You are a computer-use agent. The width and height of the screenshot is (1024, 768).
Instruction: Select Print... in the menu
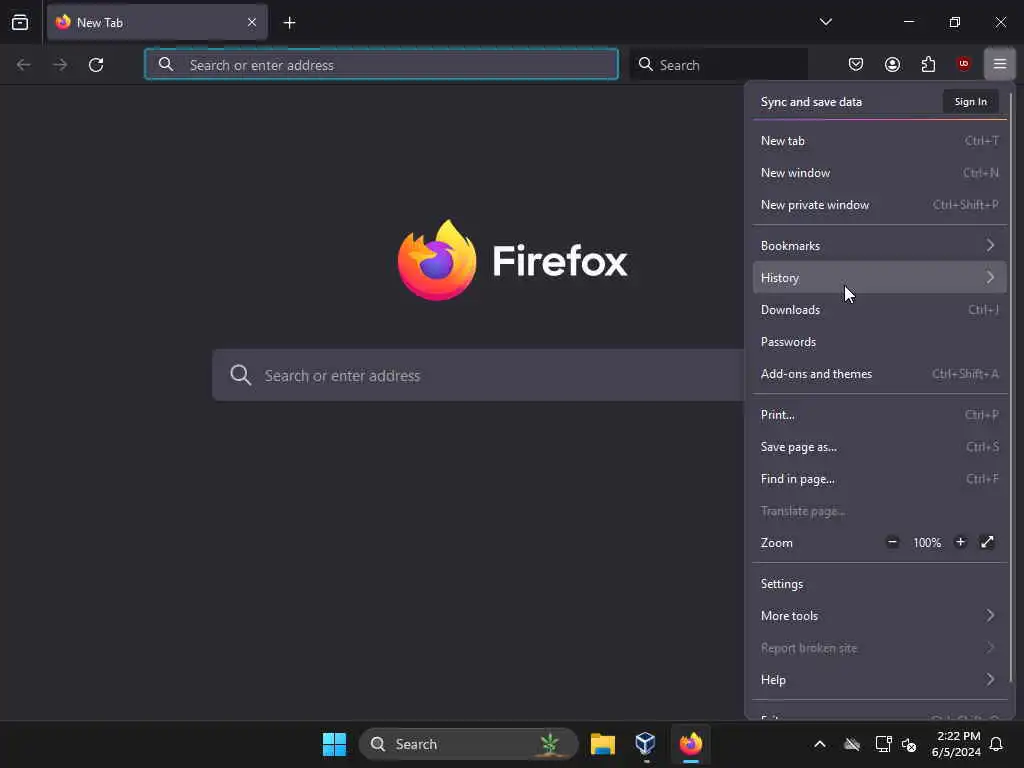(880, 415)
